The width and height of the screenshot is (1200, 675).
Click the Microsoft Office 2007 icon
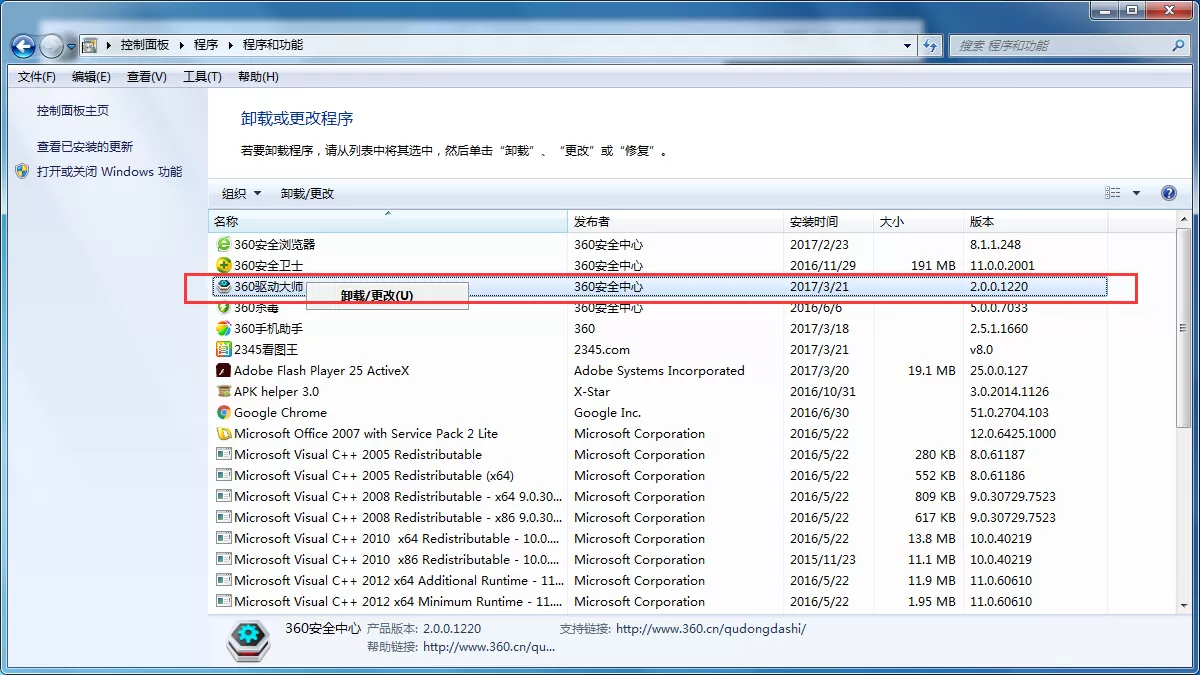pyautogui.click(x=224, y=433)
